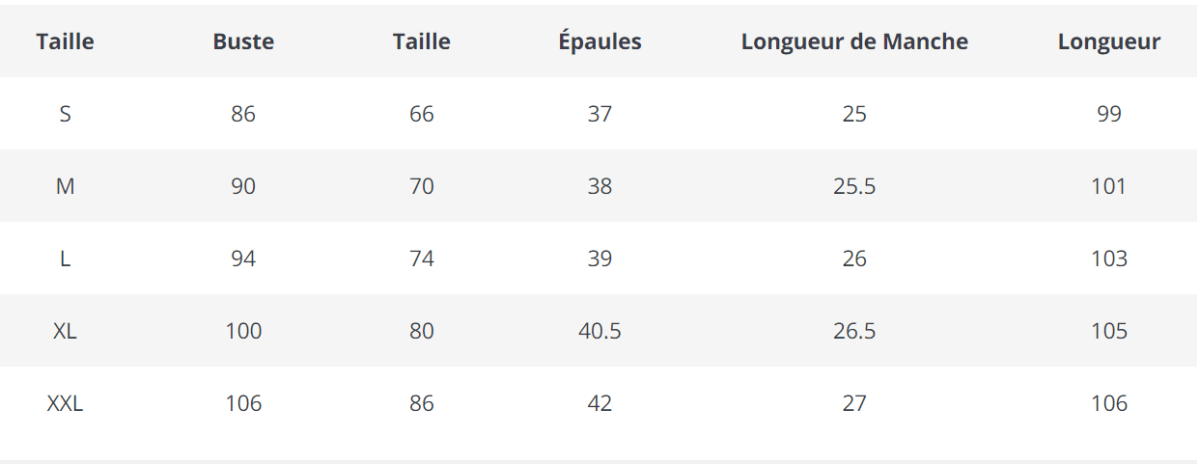Click the bust value 90 for M

pos(243,186)
